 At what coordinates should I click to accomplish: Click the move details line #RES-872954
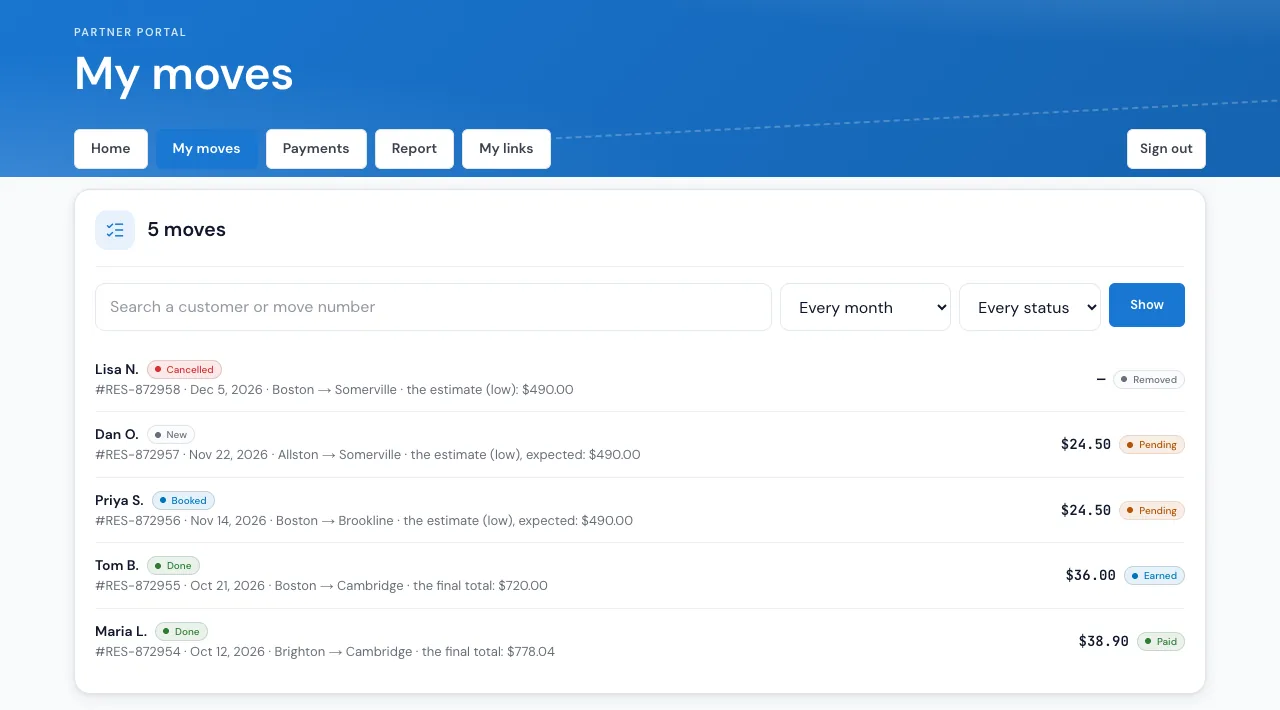tap(325, 651)
